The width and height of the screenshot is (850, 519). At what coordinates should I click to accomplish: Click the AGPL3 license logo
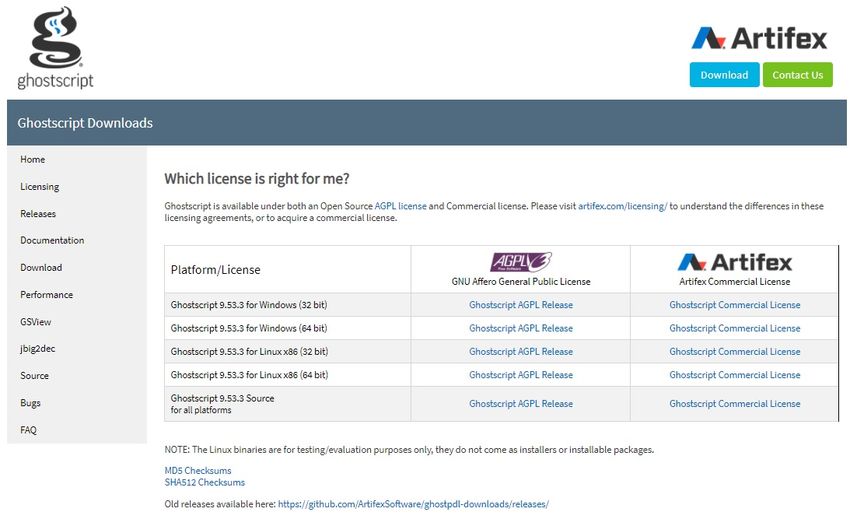click(520, 262)
